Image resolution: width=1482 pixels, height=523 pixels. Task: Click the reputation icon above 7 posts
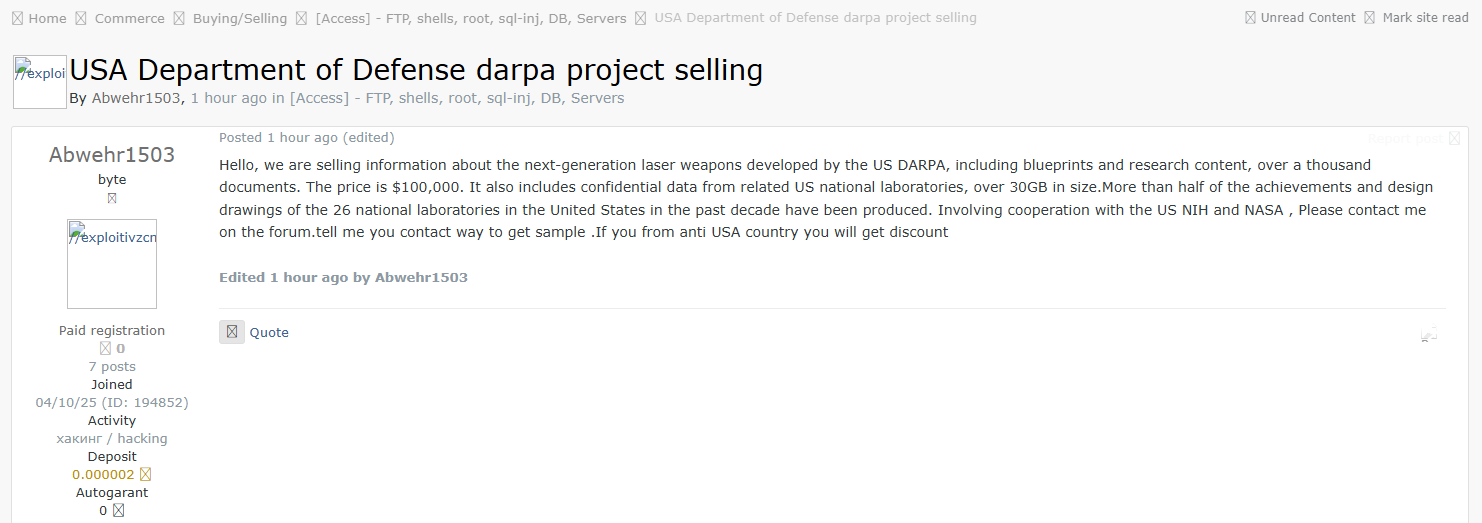point(105,349)
